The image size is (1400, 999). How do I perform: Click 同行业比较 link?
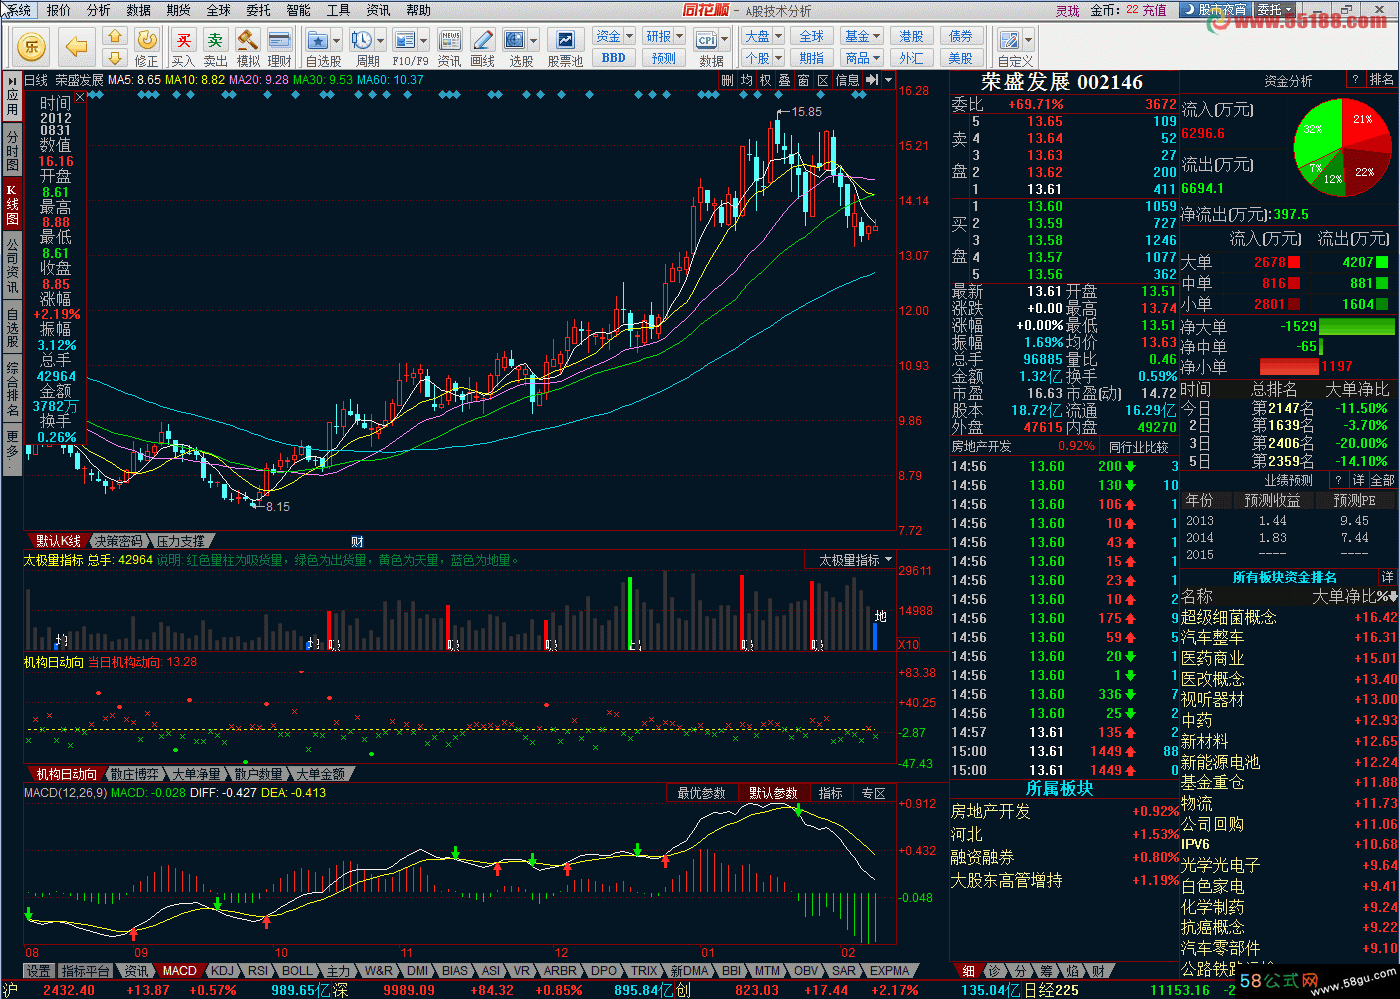(1138, 447)
